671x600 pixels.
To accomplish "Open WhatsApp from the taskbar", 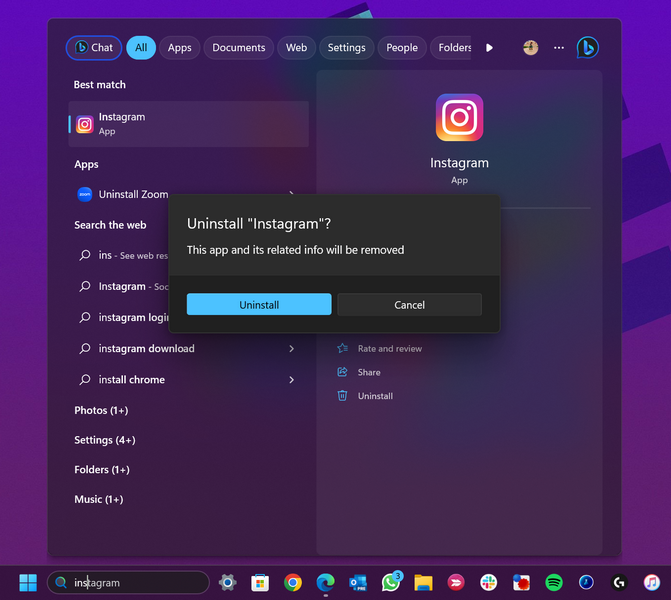I will [x=390, y=582].
